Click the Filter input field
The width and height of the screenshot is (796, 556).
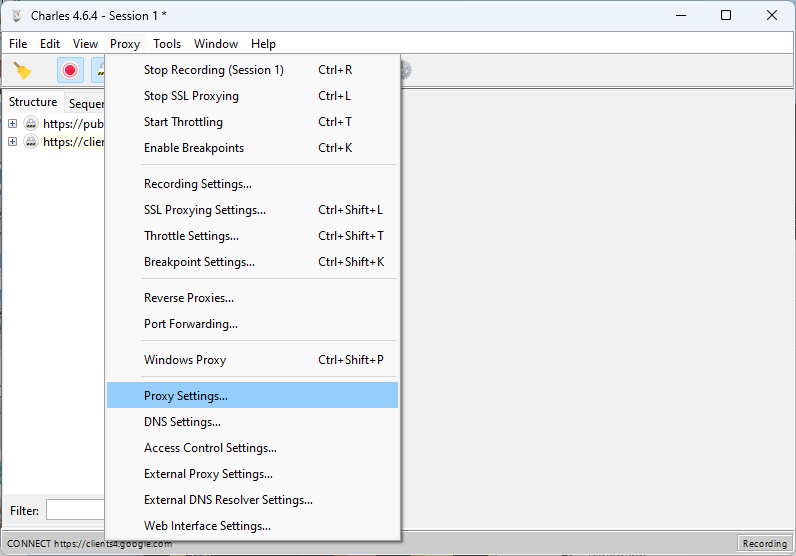click(x=75, y=510)
